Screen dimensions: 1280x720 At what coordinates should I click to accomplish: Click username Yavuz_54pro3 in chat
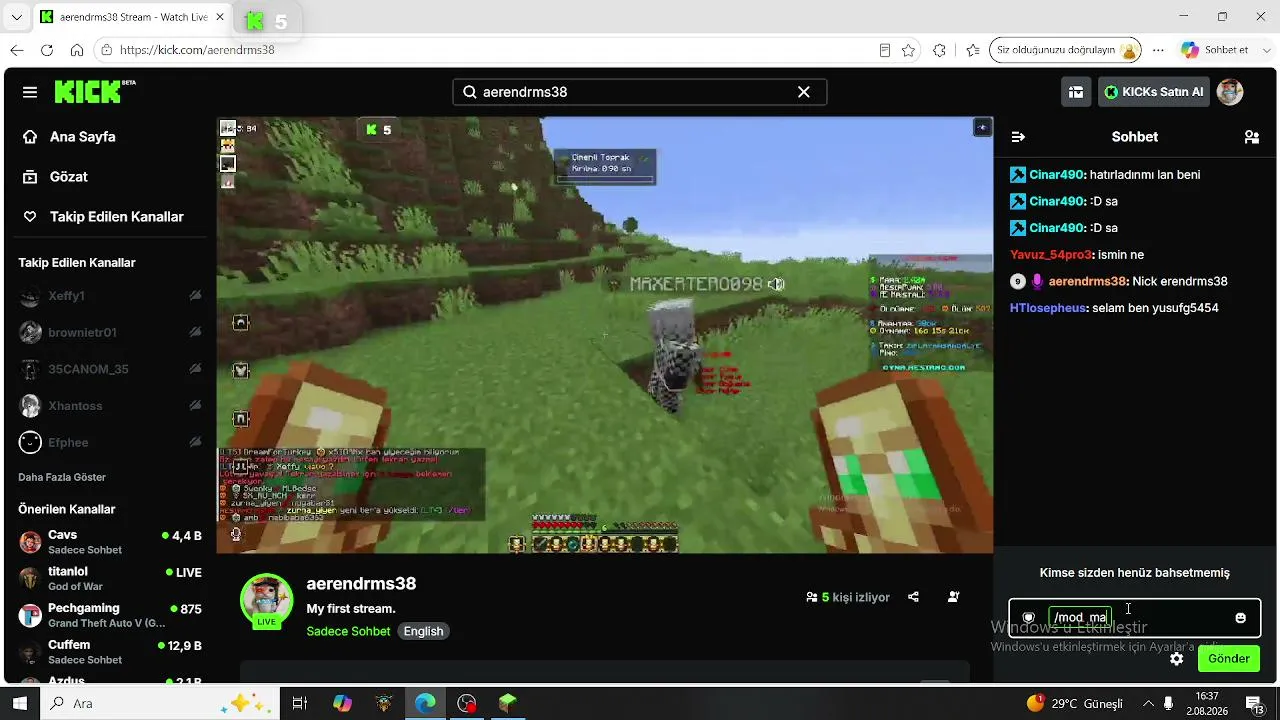click(1051, 255)
